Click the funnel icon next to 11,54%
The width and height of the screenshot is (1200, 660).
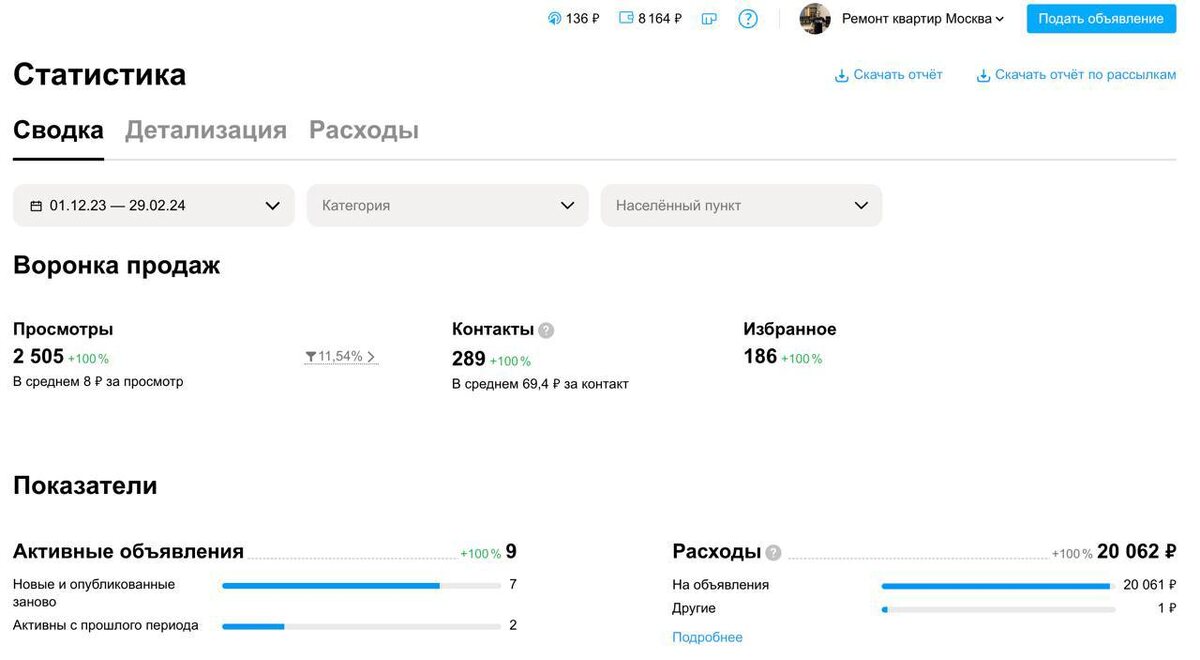pos(310,355)
